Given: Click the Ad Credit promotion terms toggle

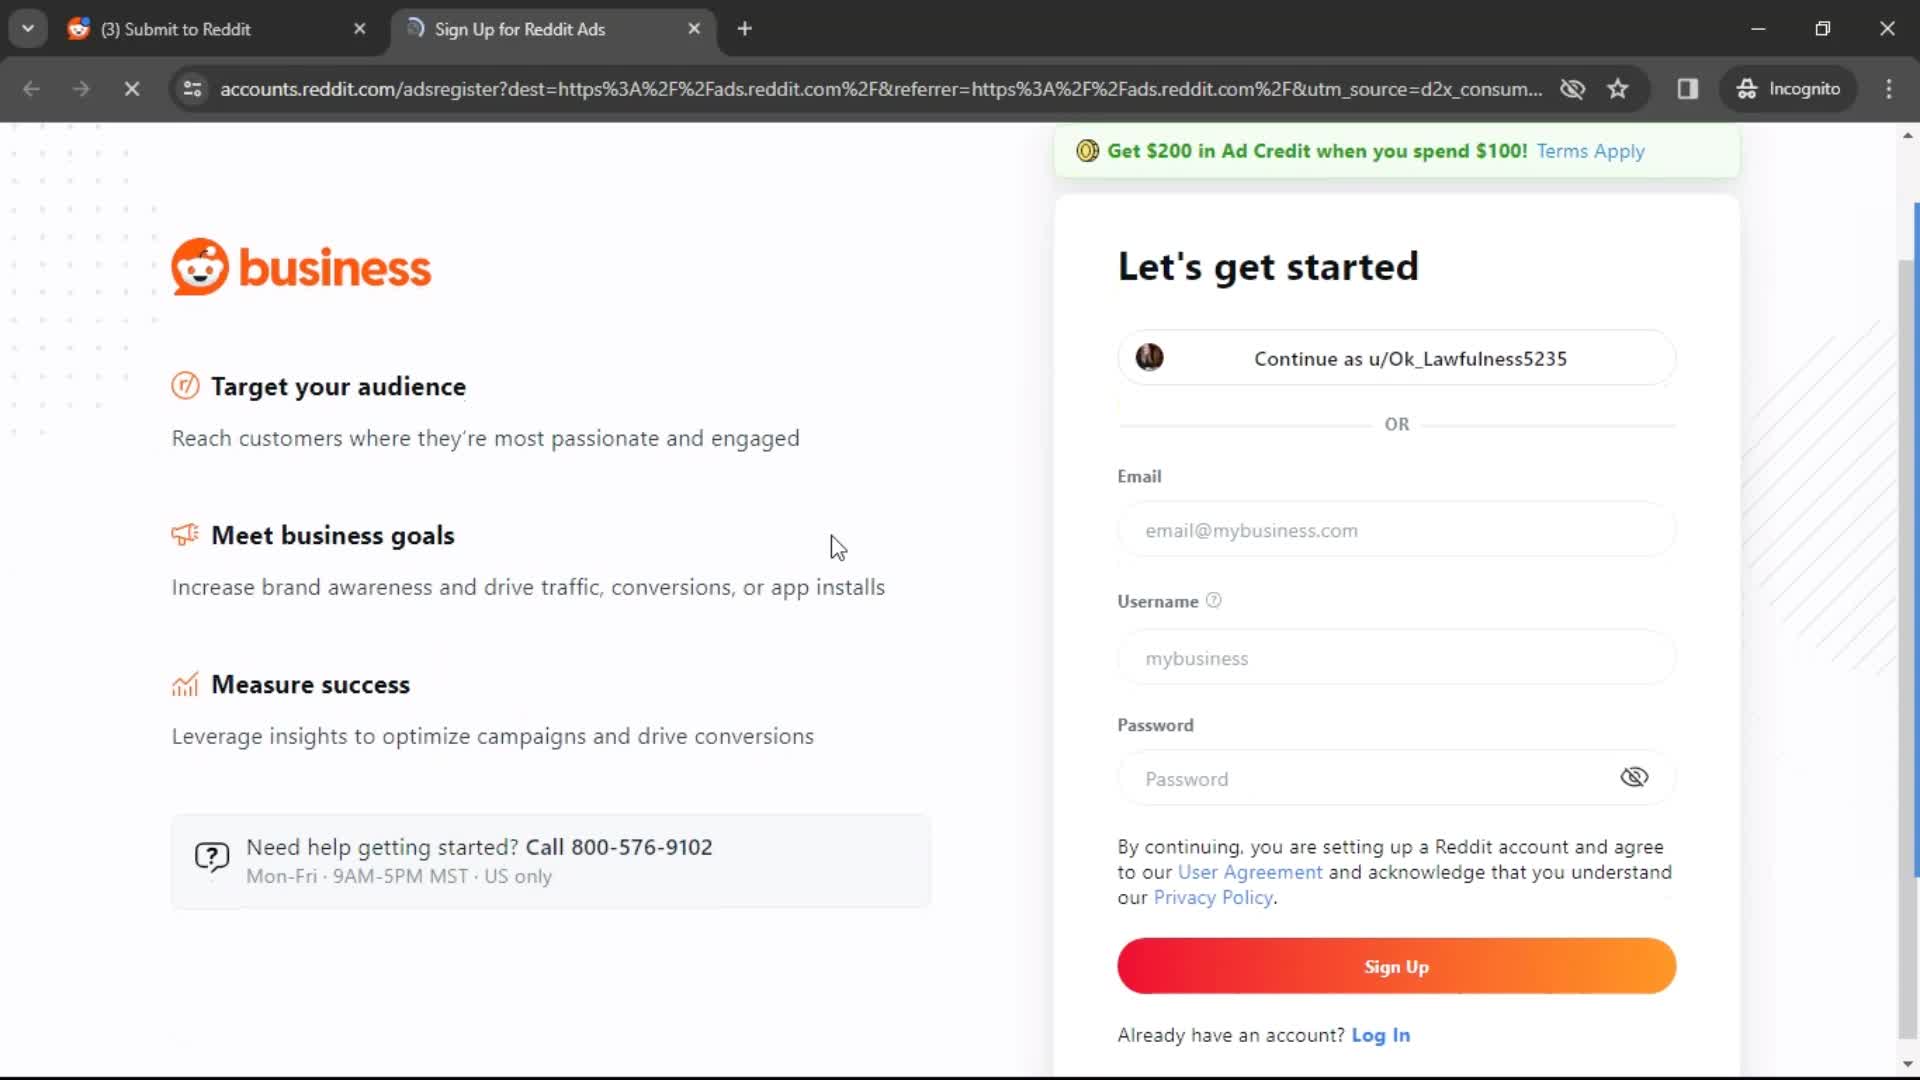Looking at the screenshot, I should pos(1590,150).
